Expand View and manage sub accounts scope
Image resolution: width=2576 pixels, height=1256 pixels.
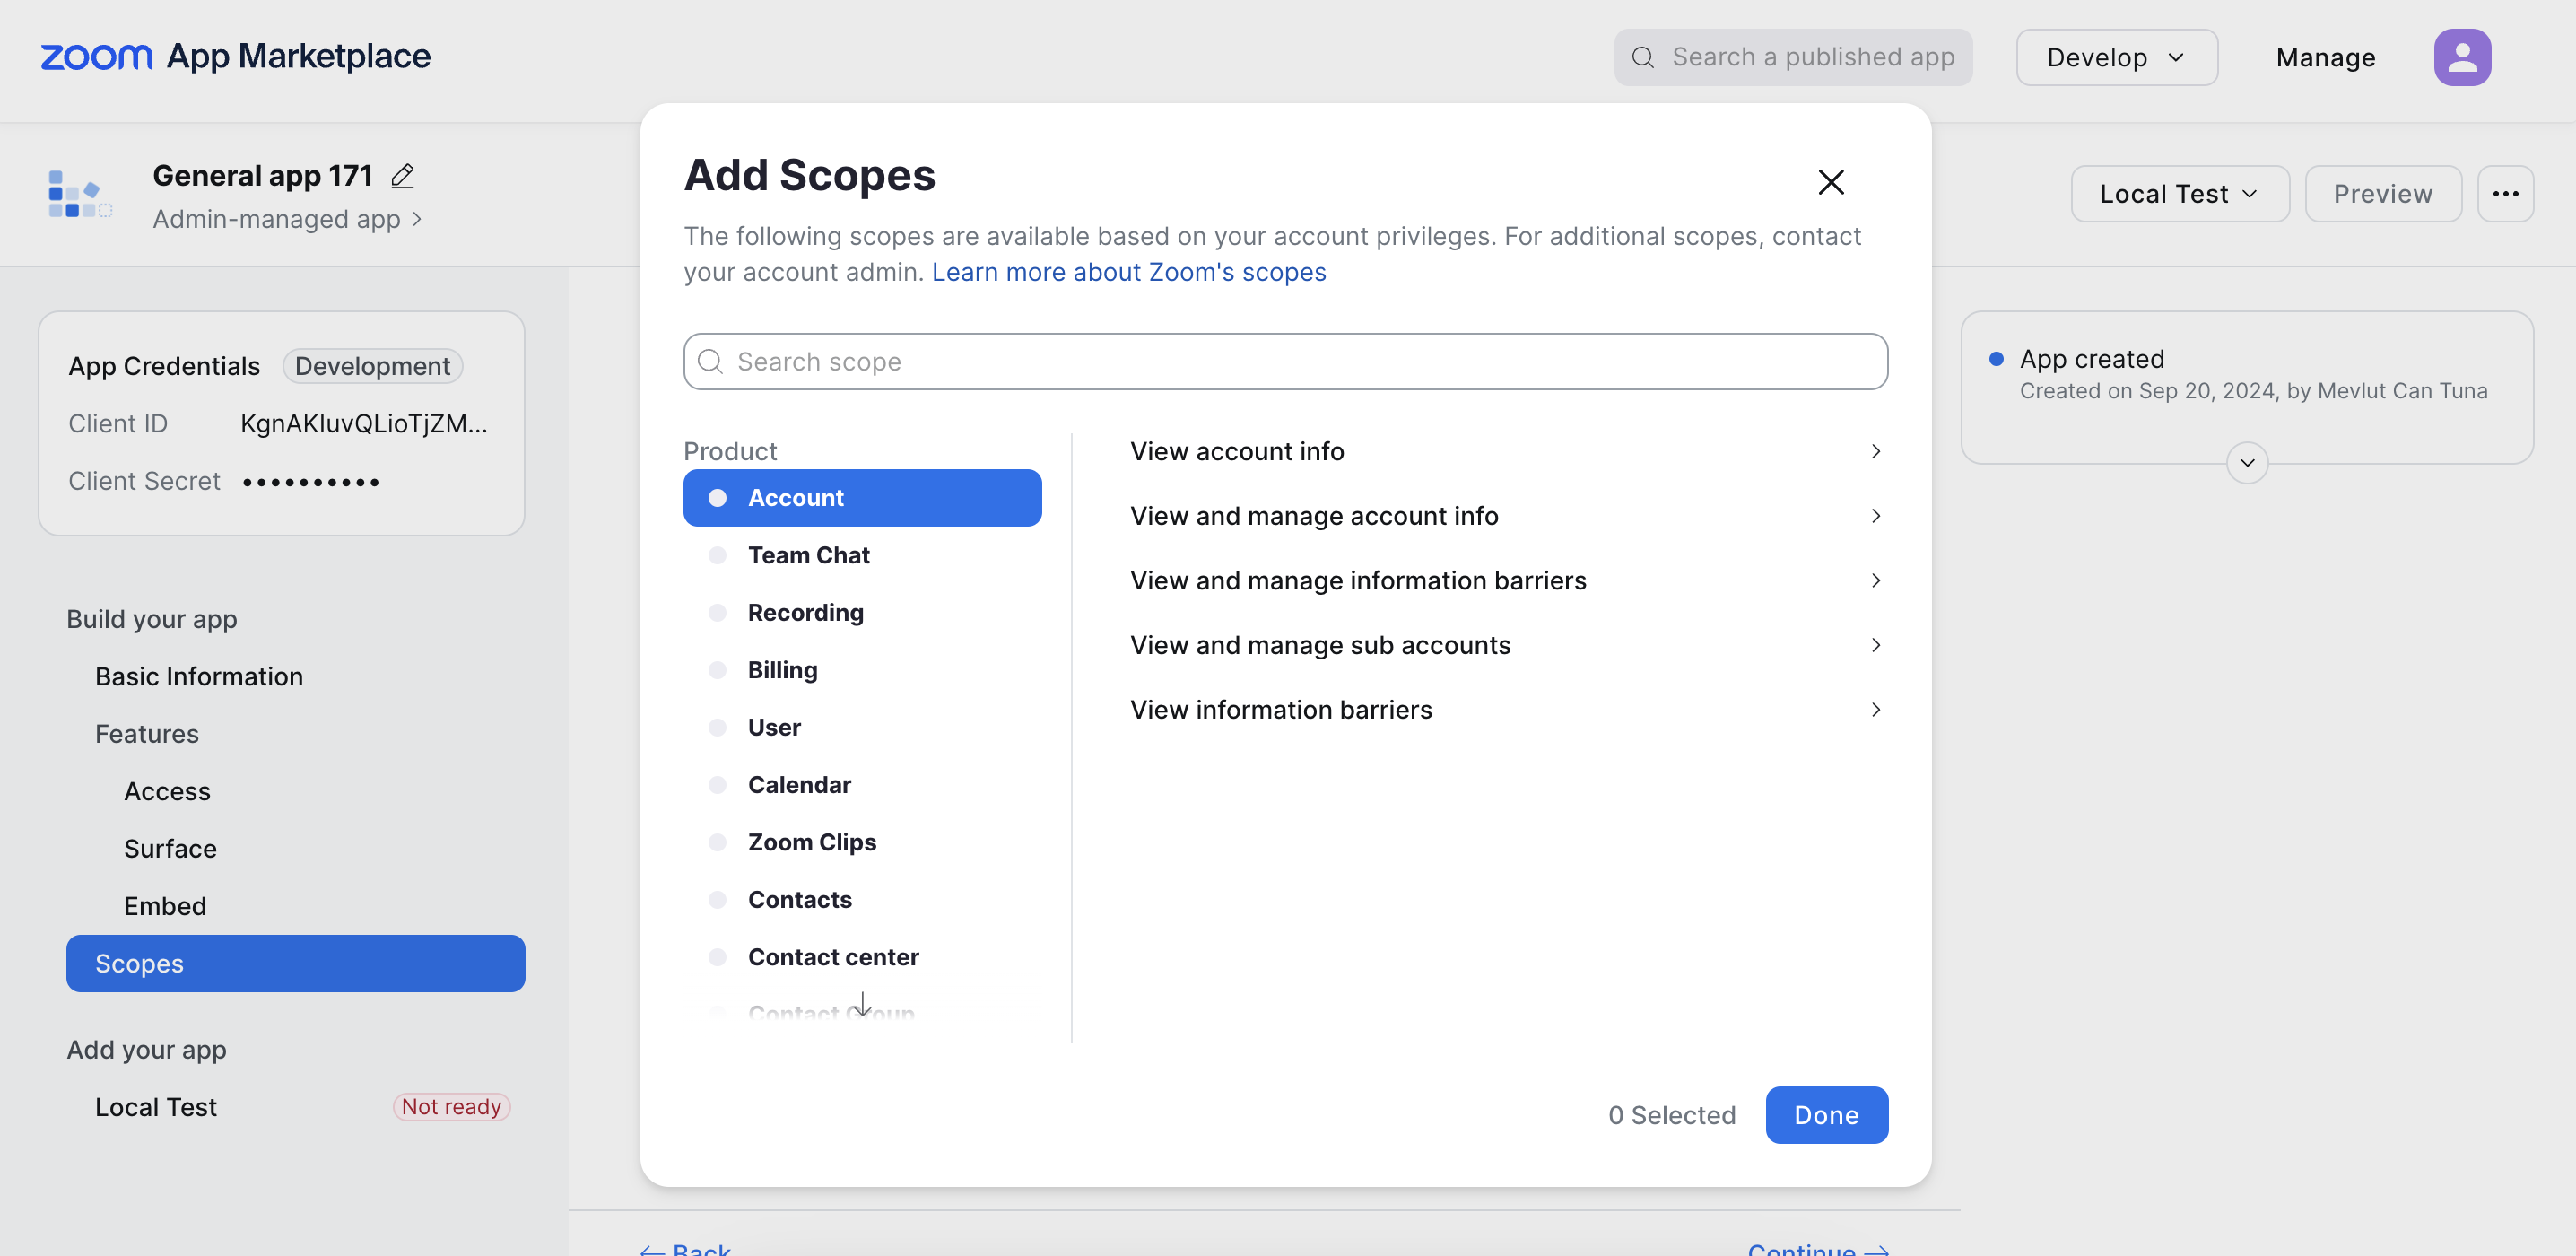[1508, 646]
